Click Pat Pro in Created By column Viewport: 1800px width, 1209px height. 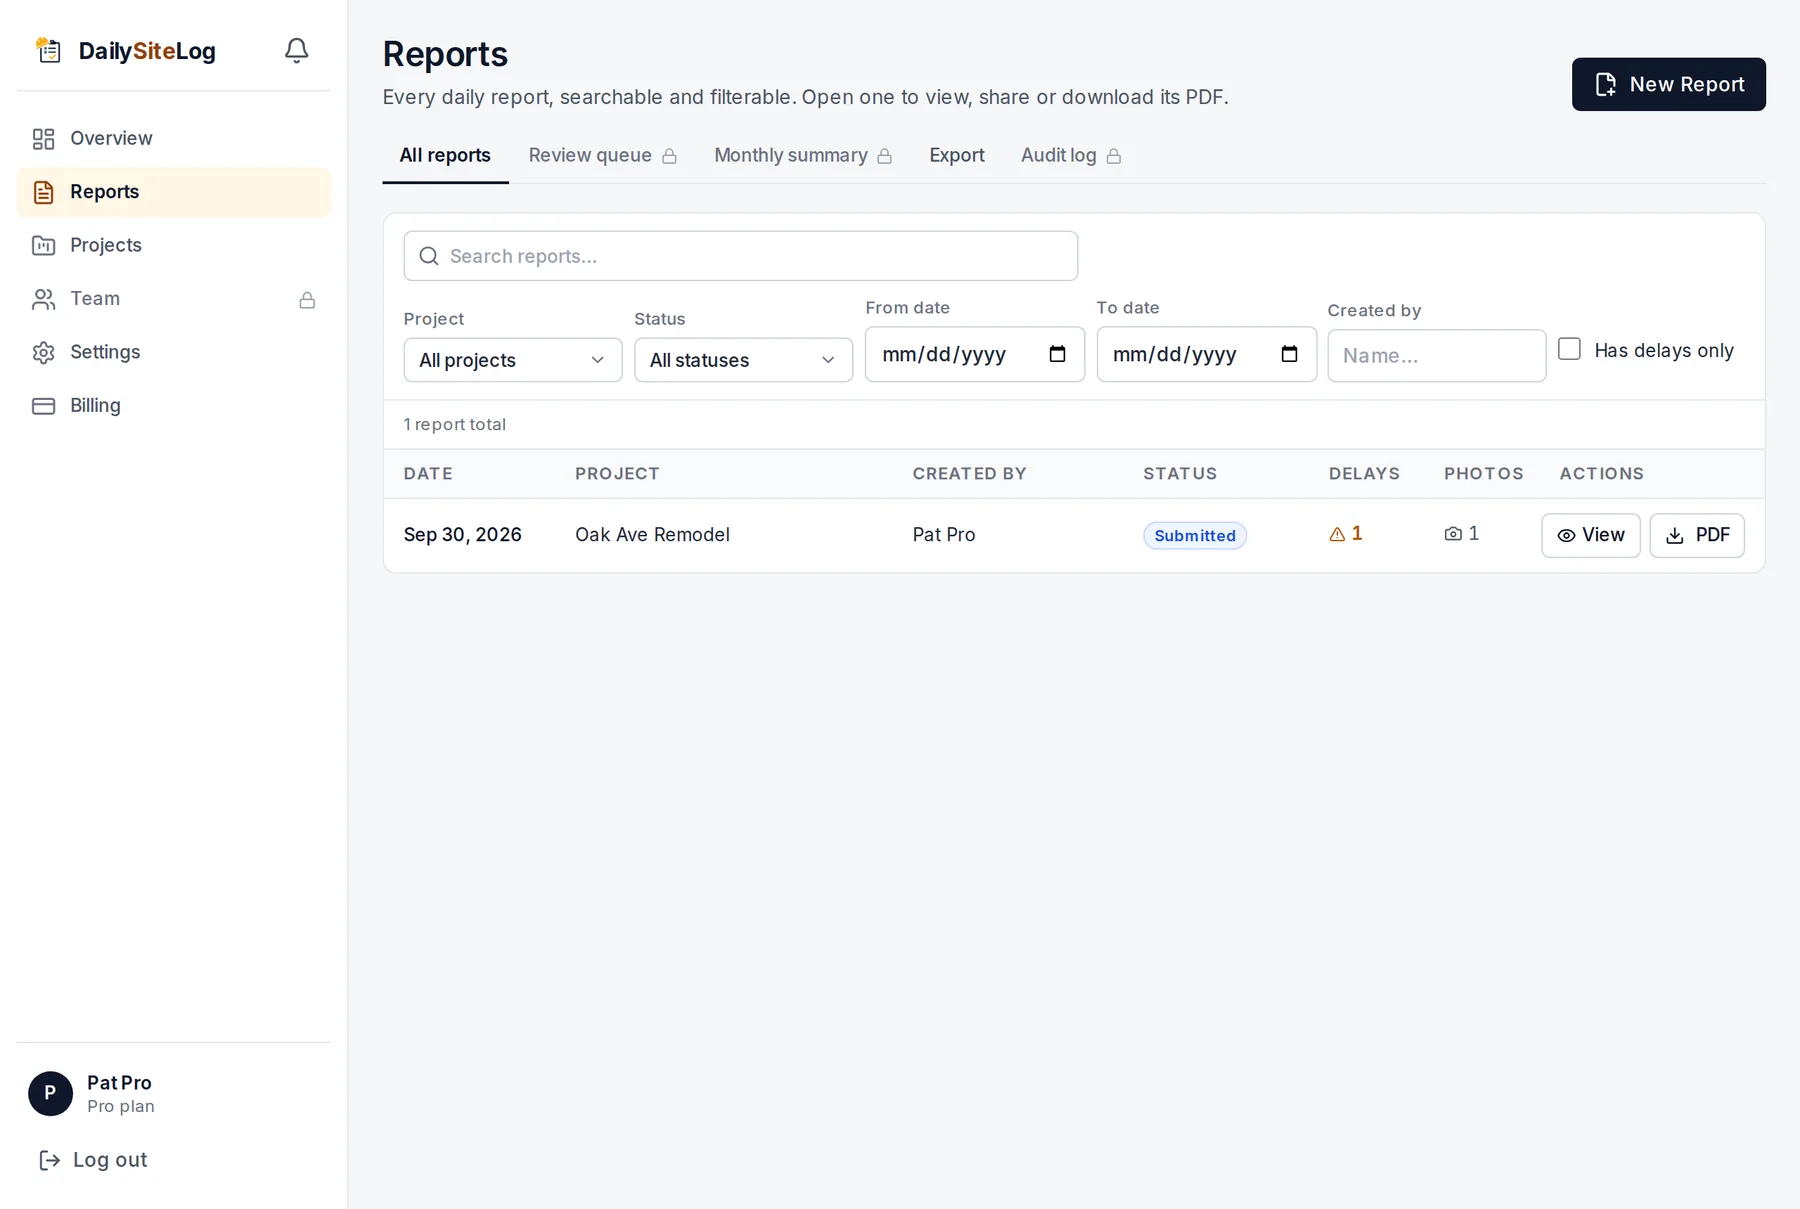(x=943, y=535)
